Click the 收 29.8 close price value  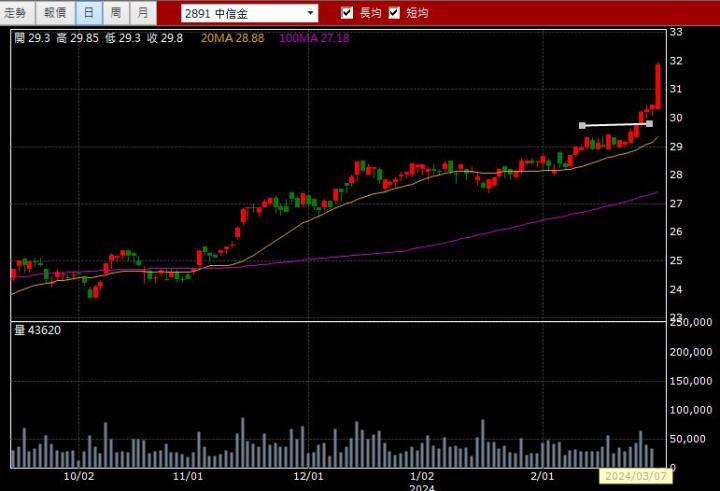point(165,38)
